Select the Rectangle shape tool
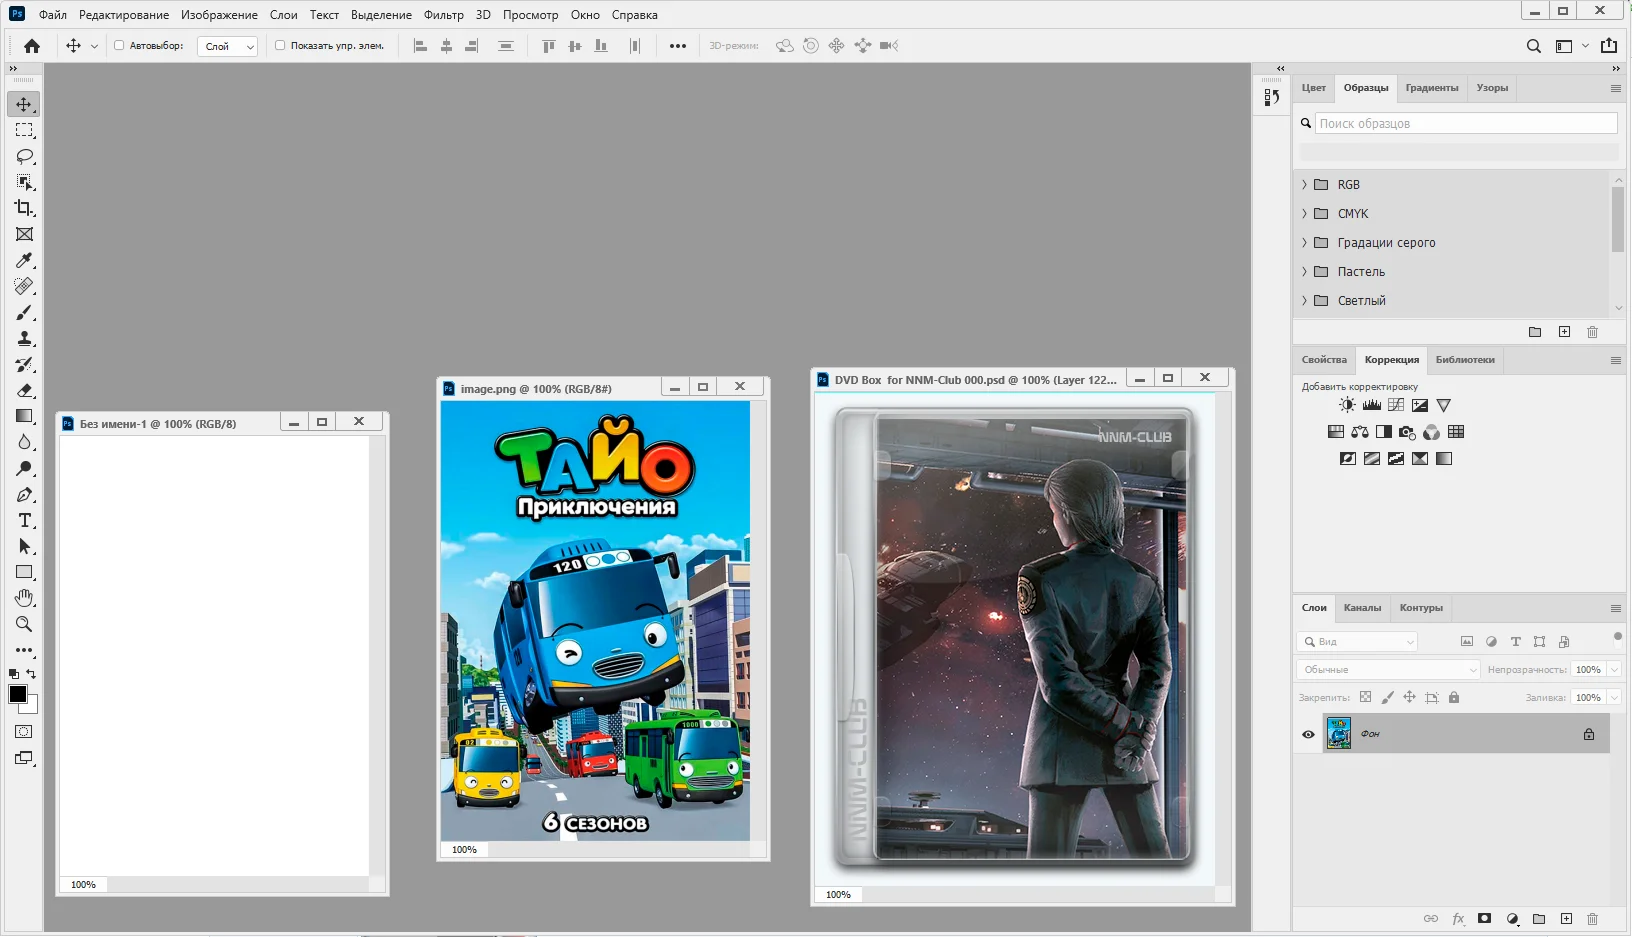The width and height of the screenshot is (1632, 937). pos(24,572)
